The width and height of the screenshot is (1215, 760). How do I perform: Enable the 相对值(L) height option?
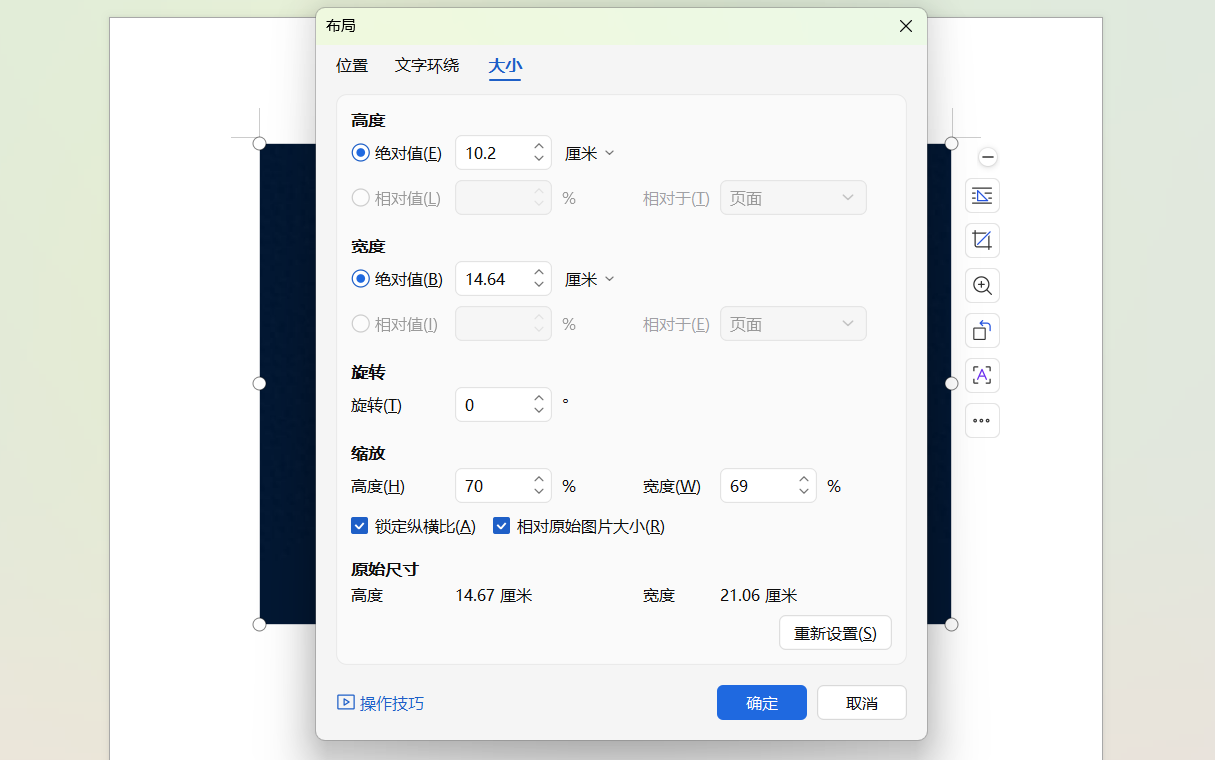360,197
